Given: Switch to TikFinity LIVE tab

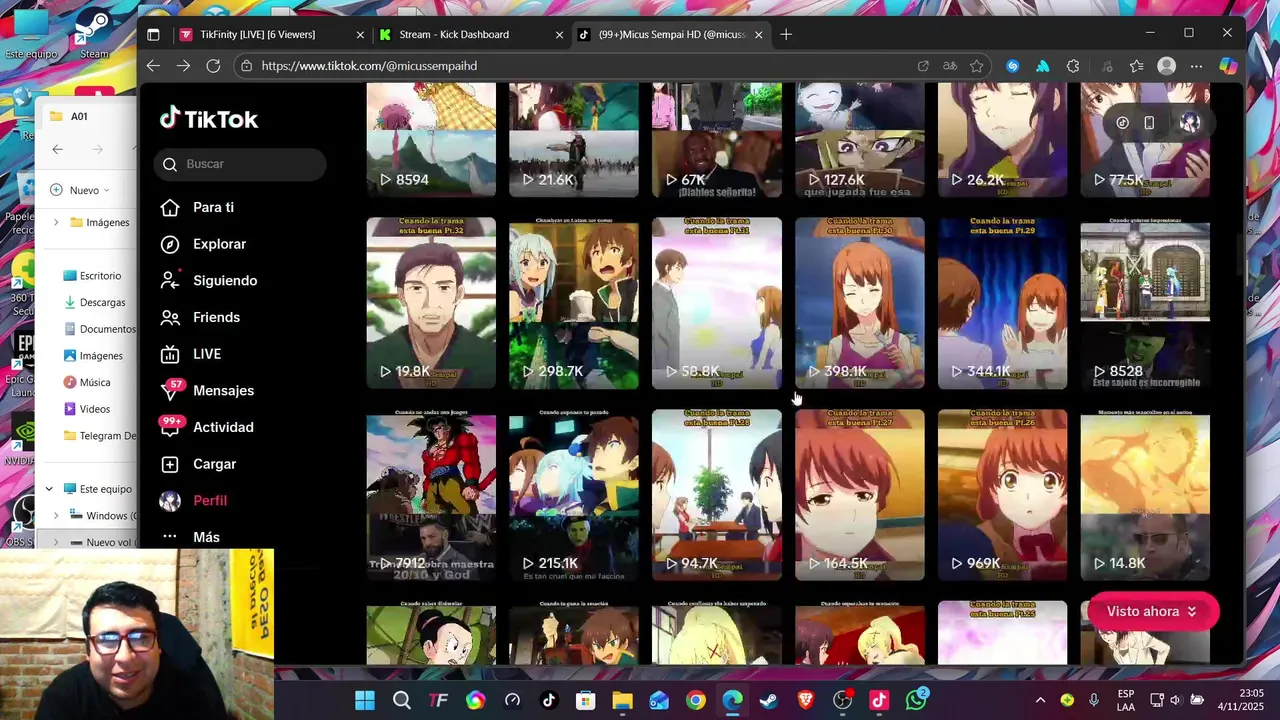Looking at the screenshot, I should (272, 34).
